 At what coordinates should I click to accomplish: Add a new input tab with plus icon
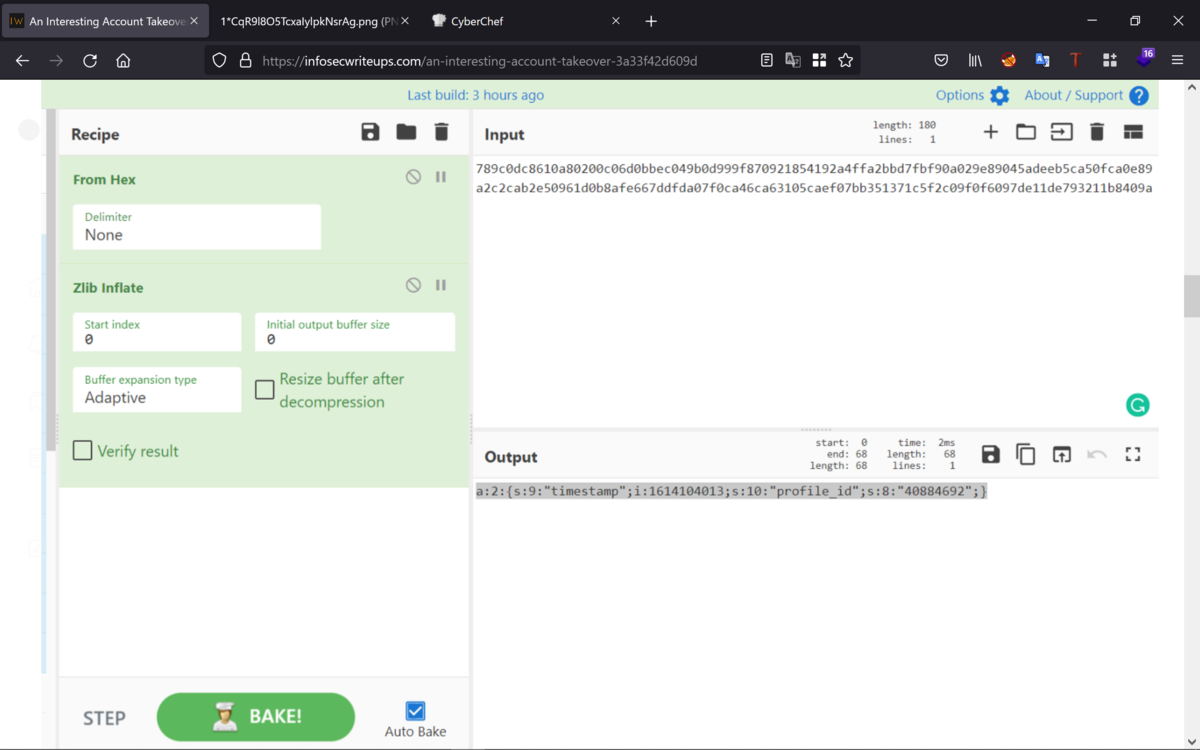pyautogui.click(x=990, y=132)
